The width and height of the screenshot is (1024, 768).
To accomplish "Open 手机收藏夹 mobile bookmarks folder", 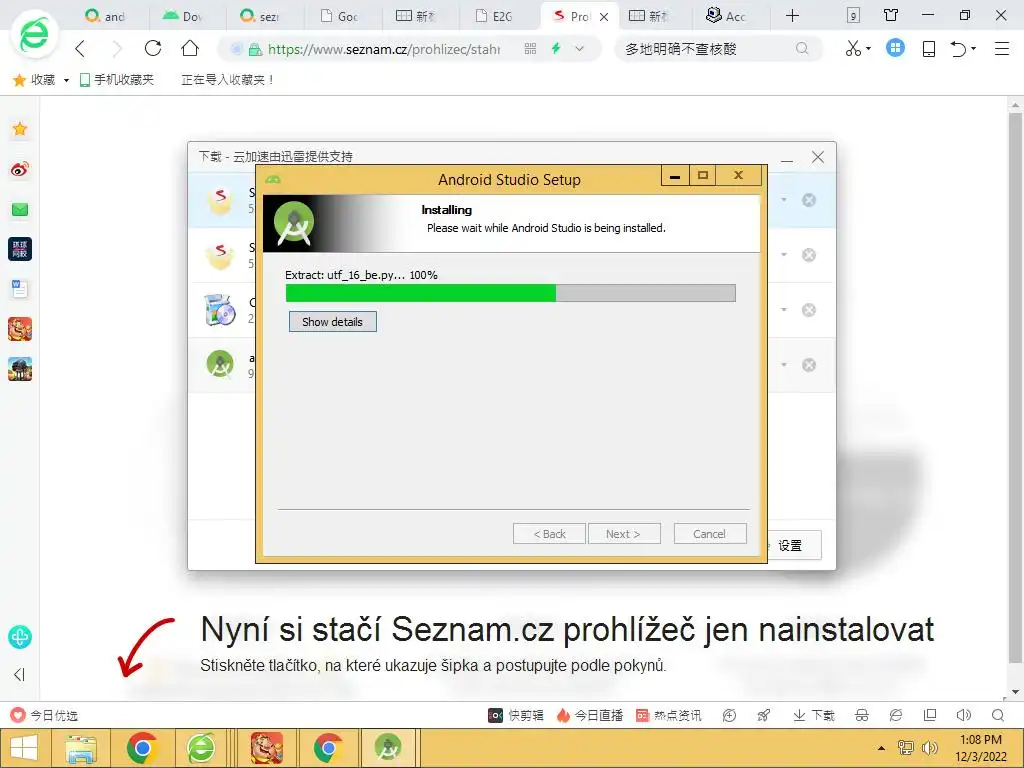I will click(x=116, y=80).
